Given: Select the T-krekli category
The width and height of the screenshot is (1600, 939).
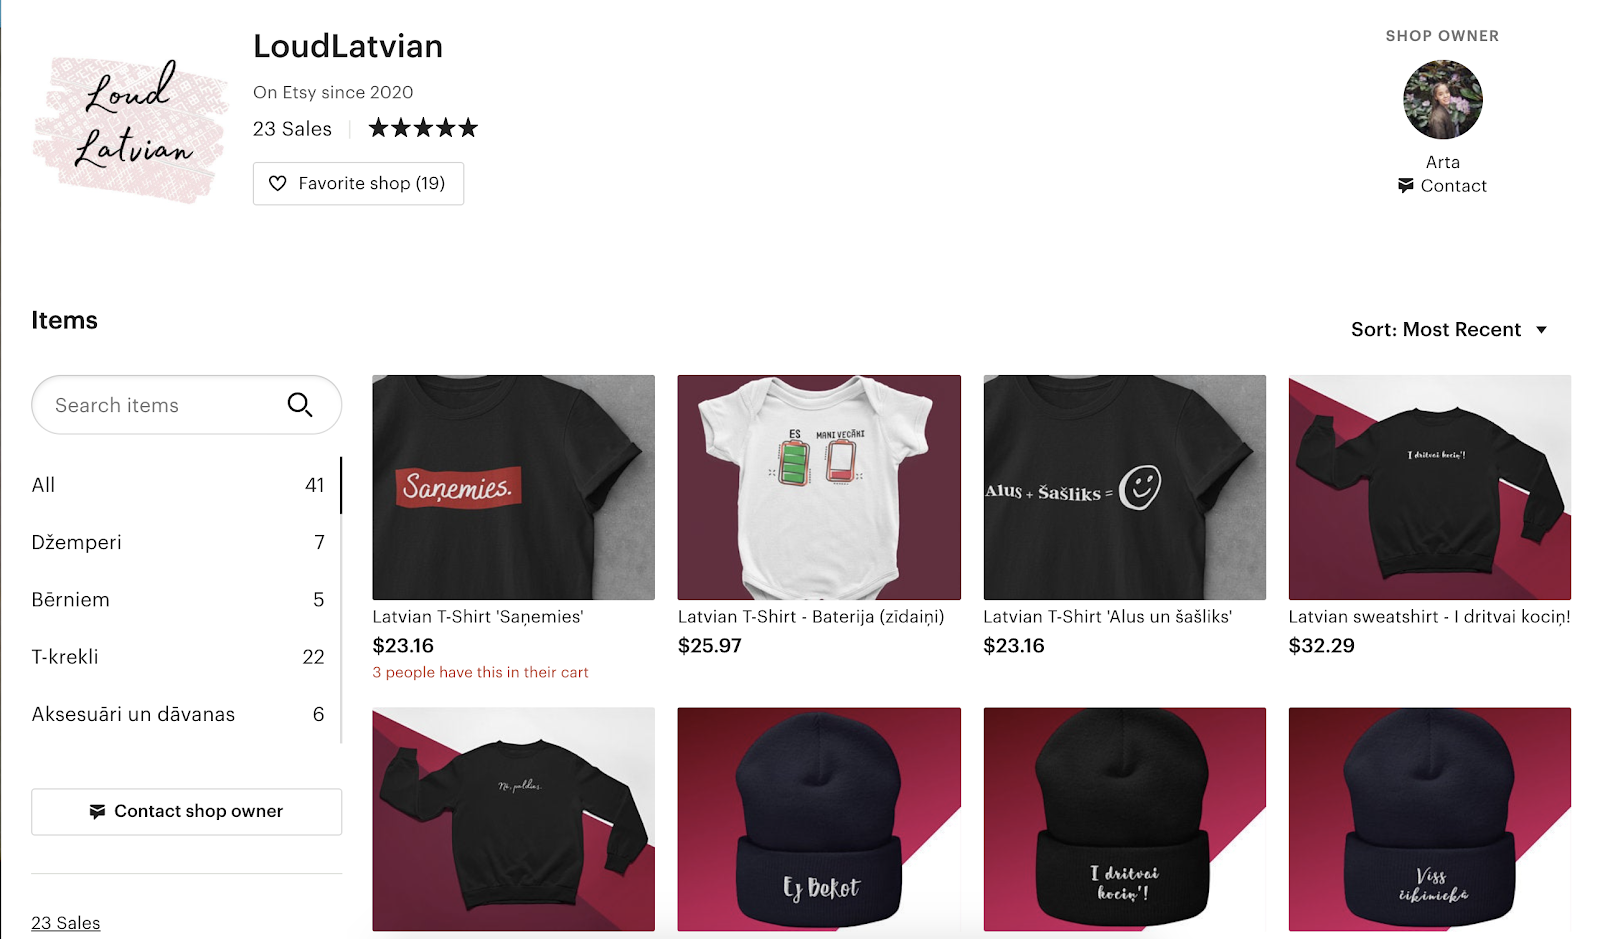Looking at the screenshot, I should [x=178, y=657].
